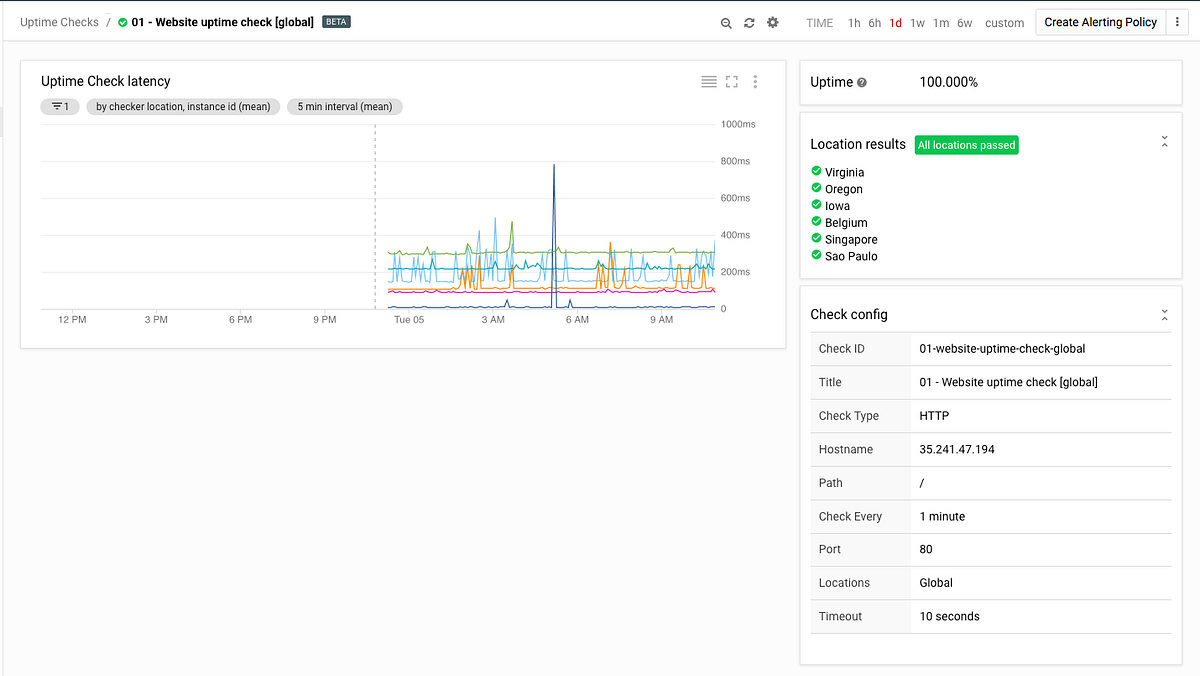The image size is (1200, 676).
Task: Open the latency chart overflow menu
Action: [x=755, y=81]
